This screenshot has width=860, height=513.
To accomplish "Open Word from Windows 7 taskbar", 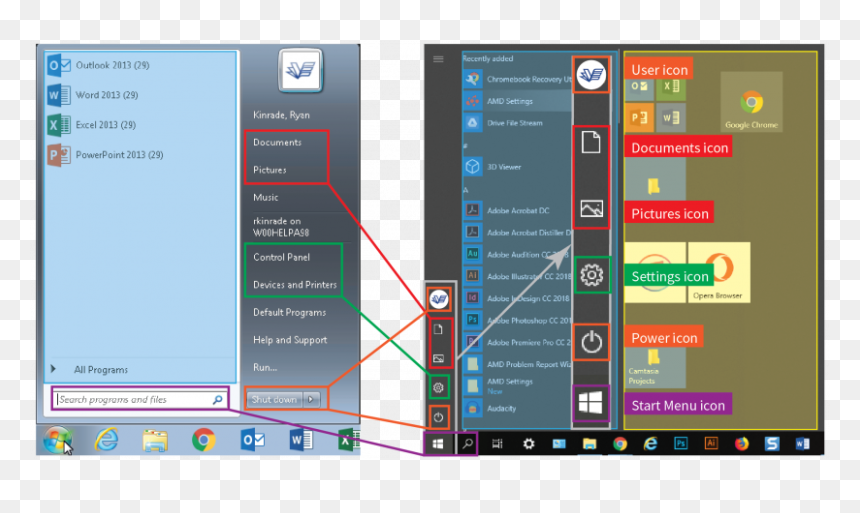I will [x=301, y=440].
